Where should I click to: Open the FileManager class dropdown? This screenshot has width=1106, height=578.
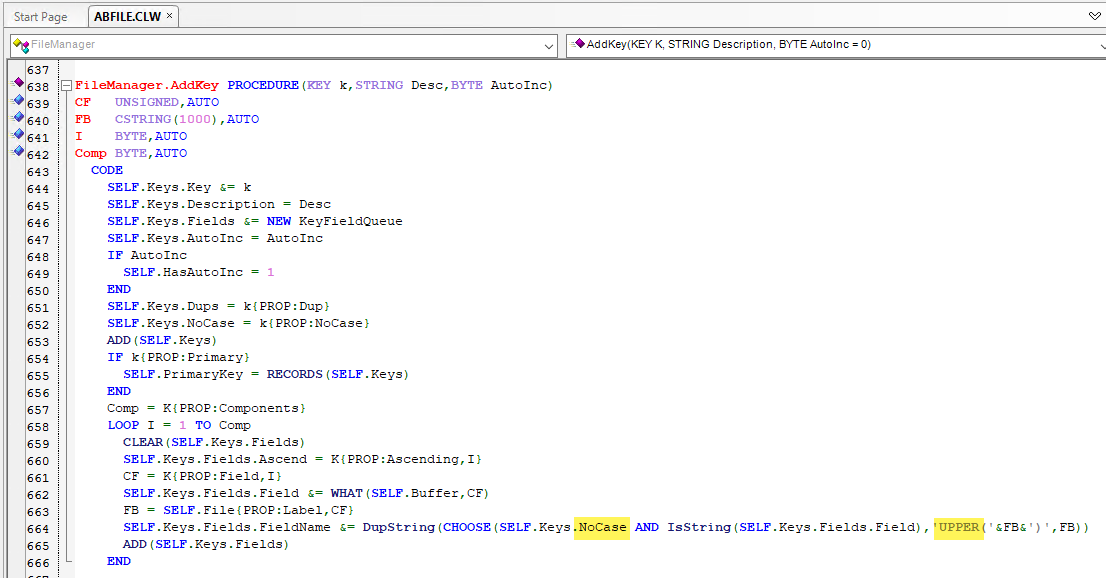click(x=548, y=46)
